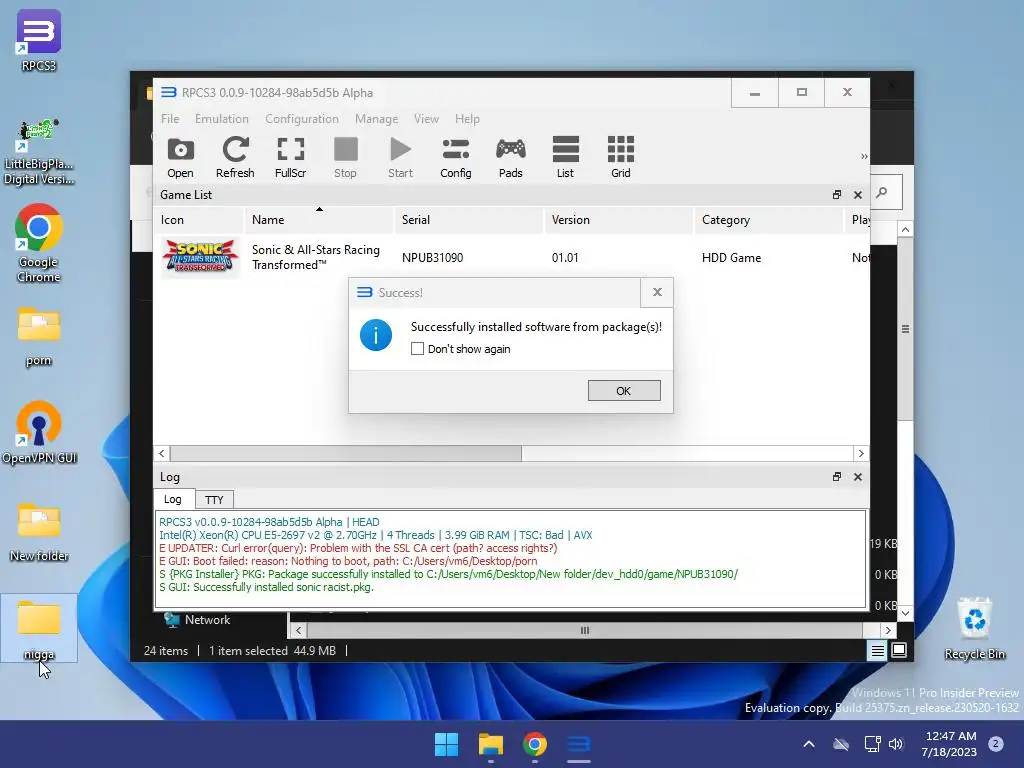Viewport: 1024px width, 768px height.
Task: Click the Icon column header
Action: [199, 220]
